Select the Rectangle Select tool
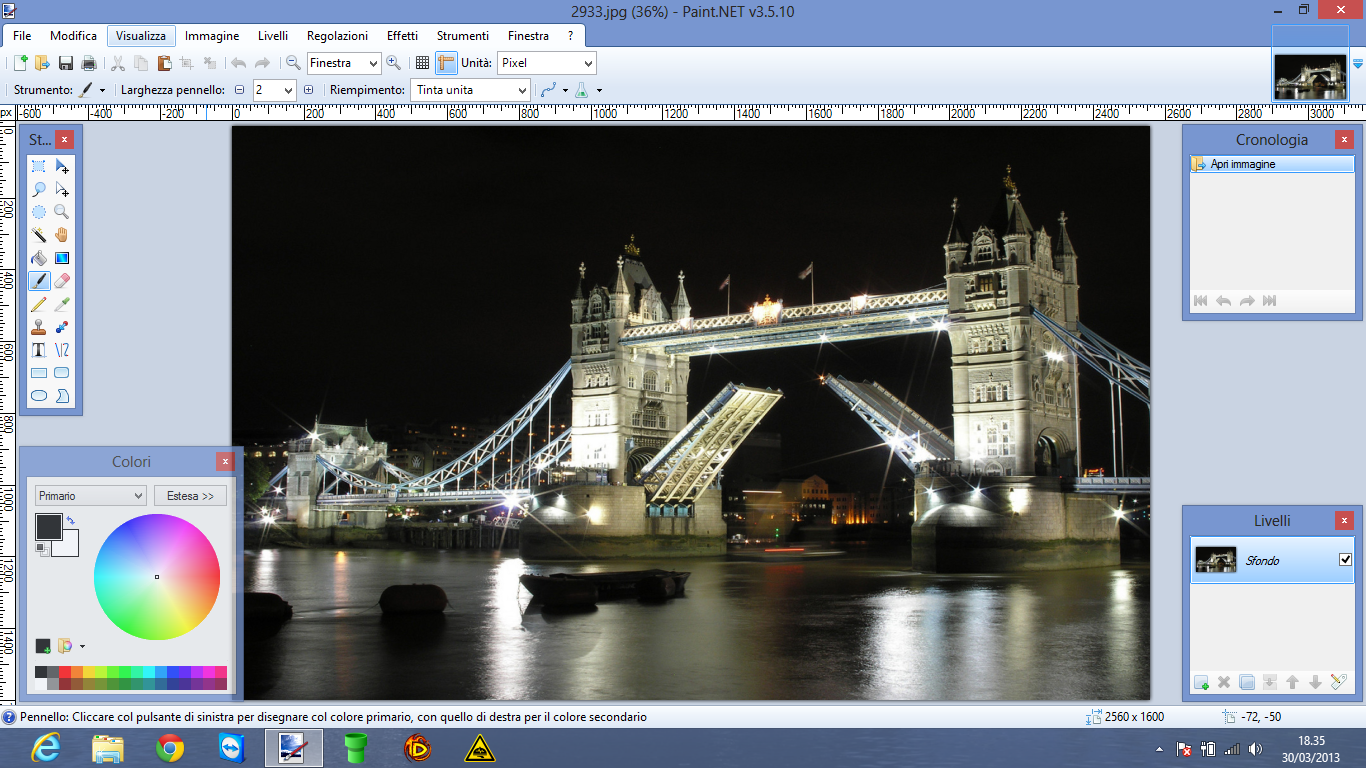Viewport: 1366px width, 768px height. point(39,167)
